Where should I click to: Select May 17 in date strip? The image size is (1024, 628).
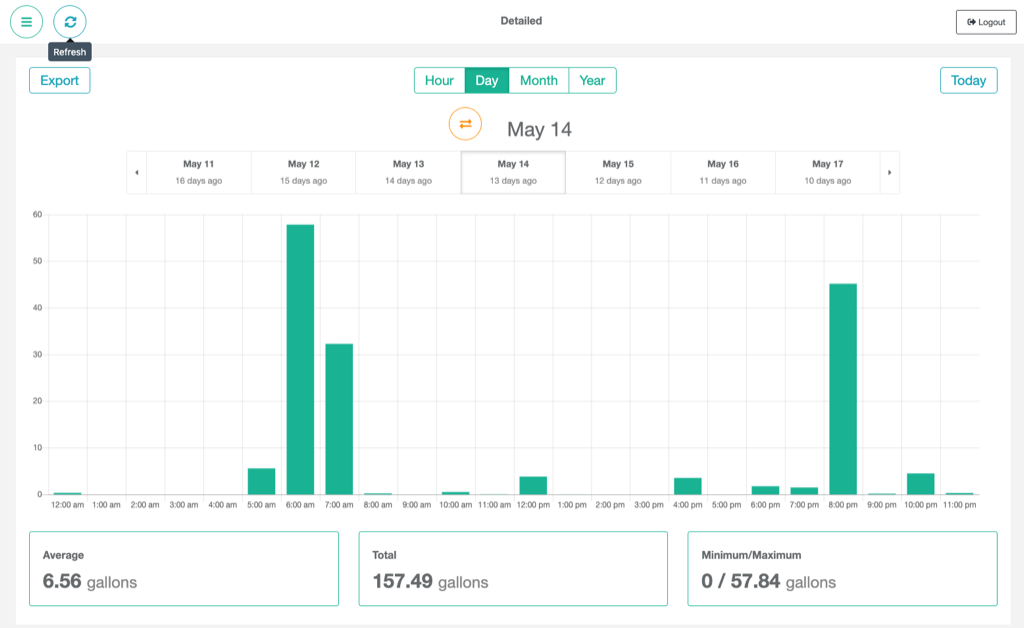(827, 172)
